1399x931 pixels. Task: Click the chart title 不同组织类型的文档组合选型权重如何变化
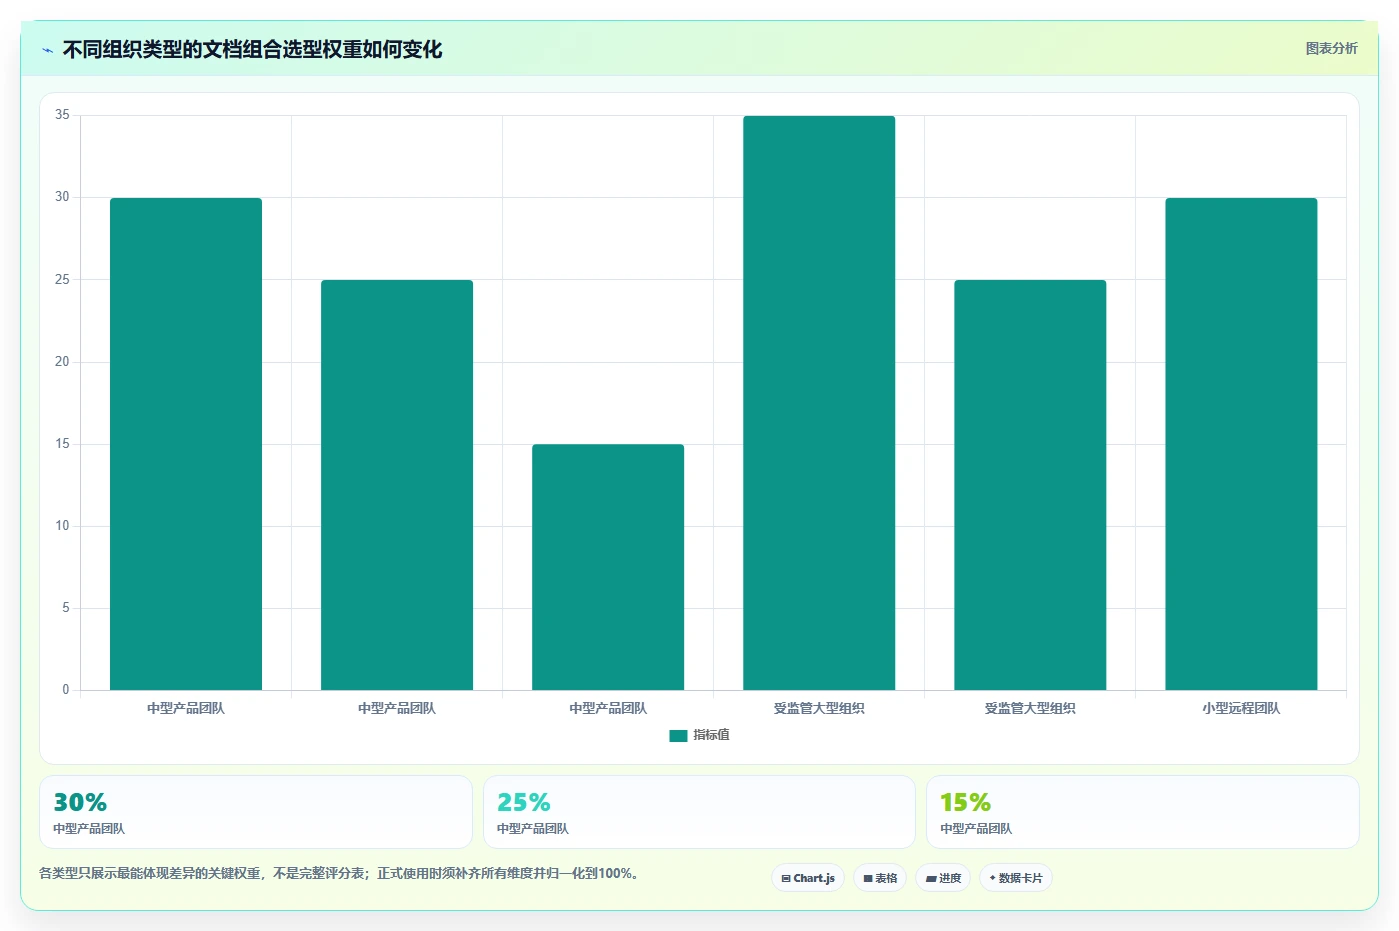[x=252, y=49]
